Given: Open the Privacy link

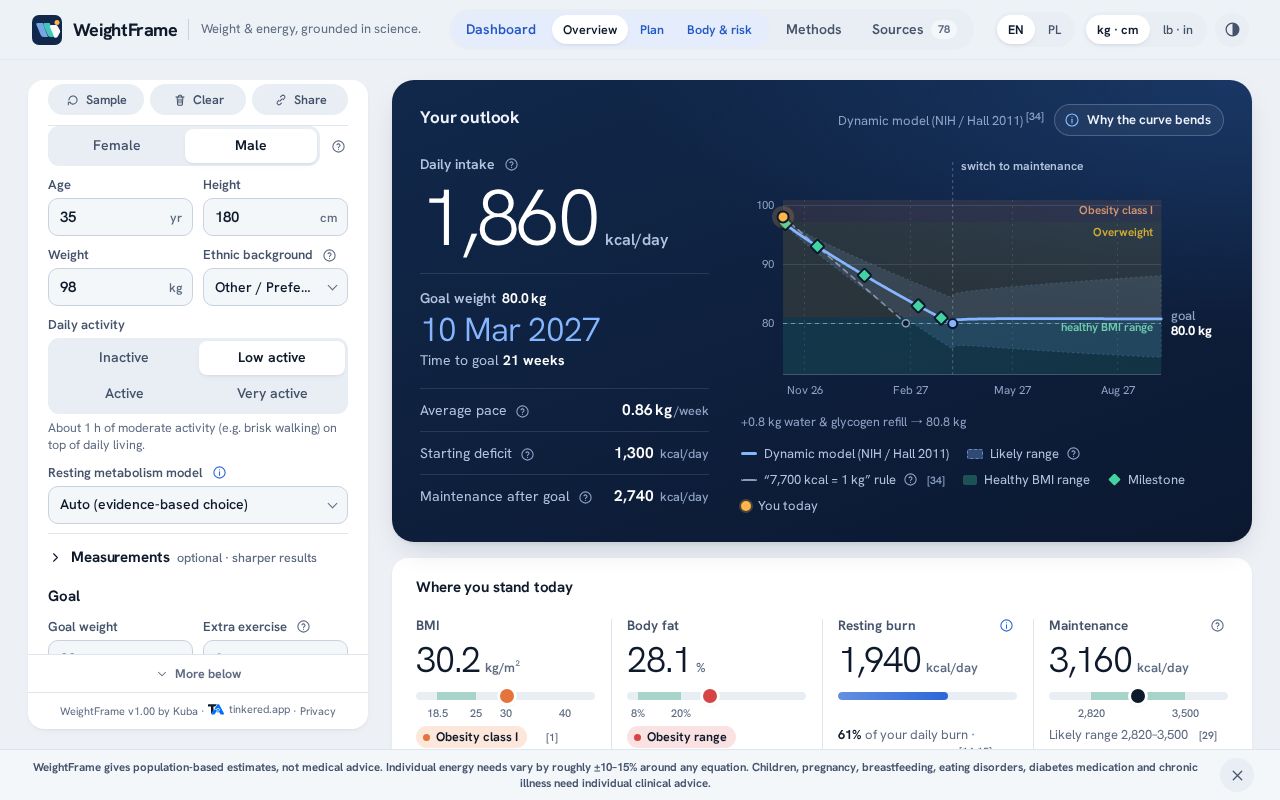Looking at the screenshot, I should click(318, 711).
